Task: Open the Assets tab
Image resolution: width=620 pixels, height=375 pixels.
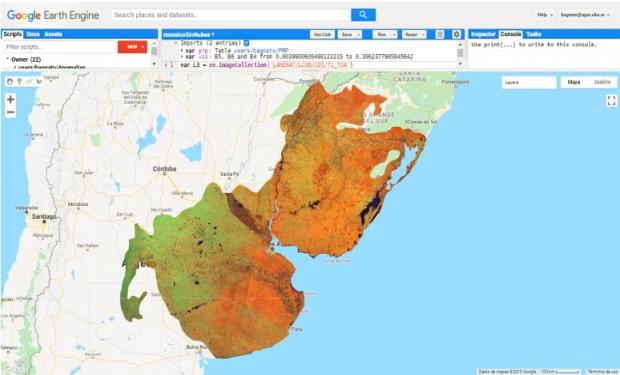Action: click(x=53, y=34)
